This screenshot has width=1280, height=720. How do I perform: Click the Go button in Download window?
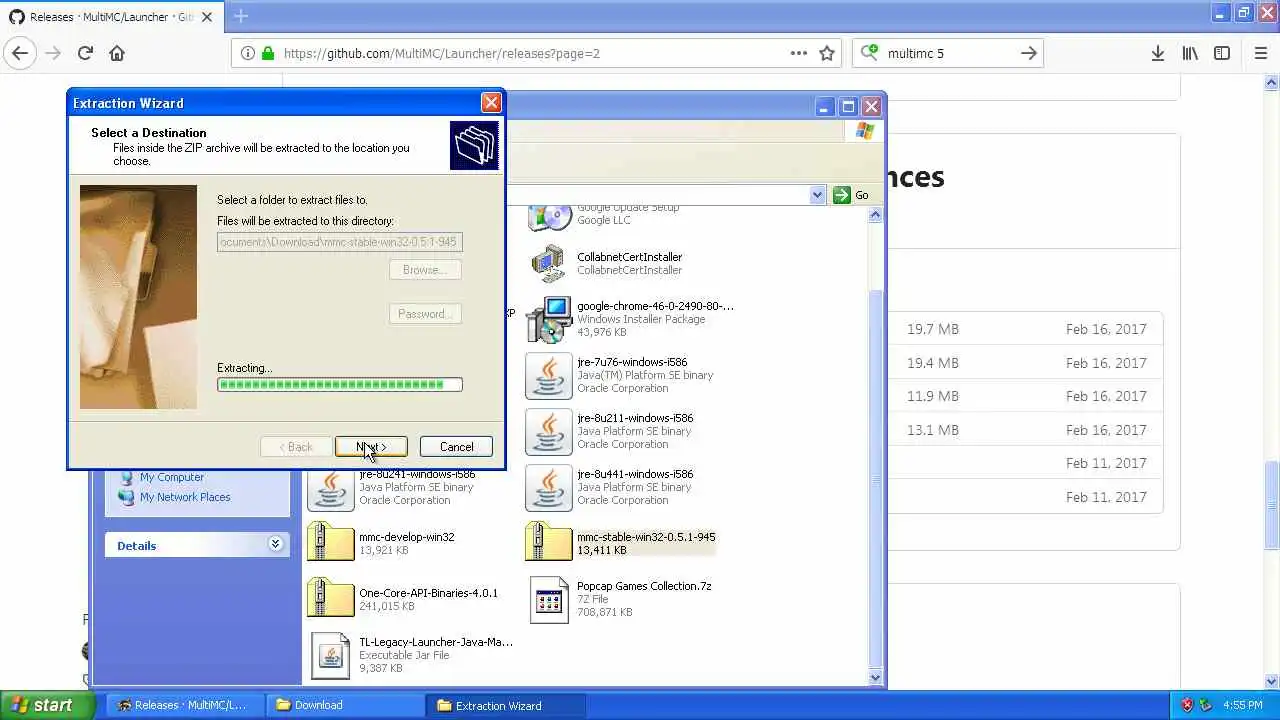tap(852, 195)
